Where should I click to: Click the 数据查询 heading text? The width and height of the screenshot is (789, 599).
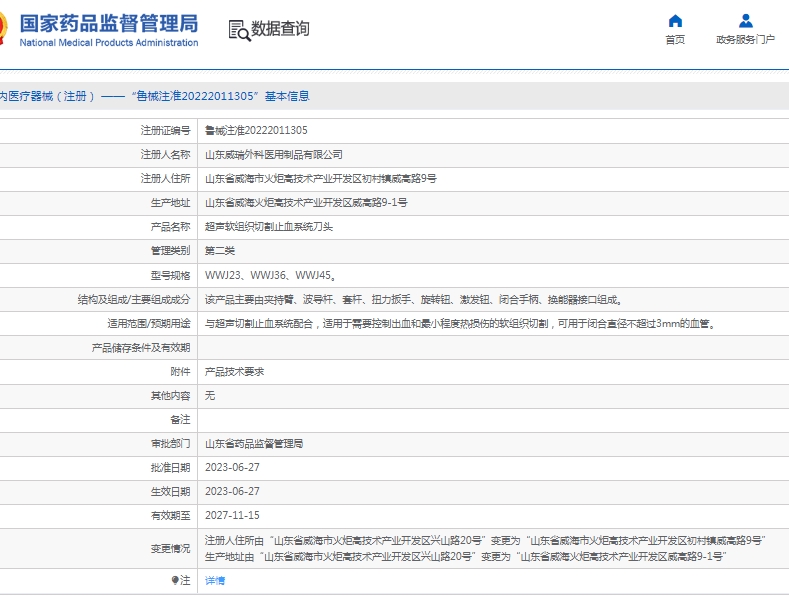pyautogui.click(x=280, y=29)
